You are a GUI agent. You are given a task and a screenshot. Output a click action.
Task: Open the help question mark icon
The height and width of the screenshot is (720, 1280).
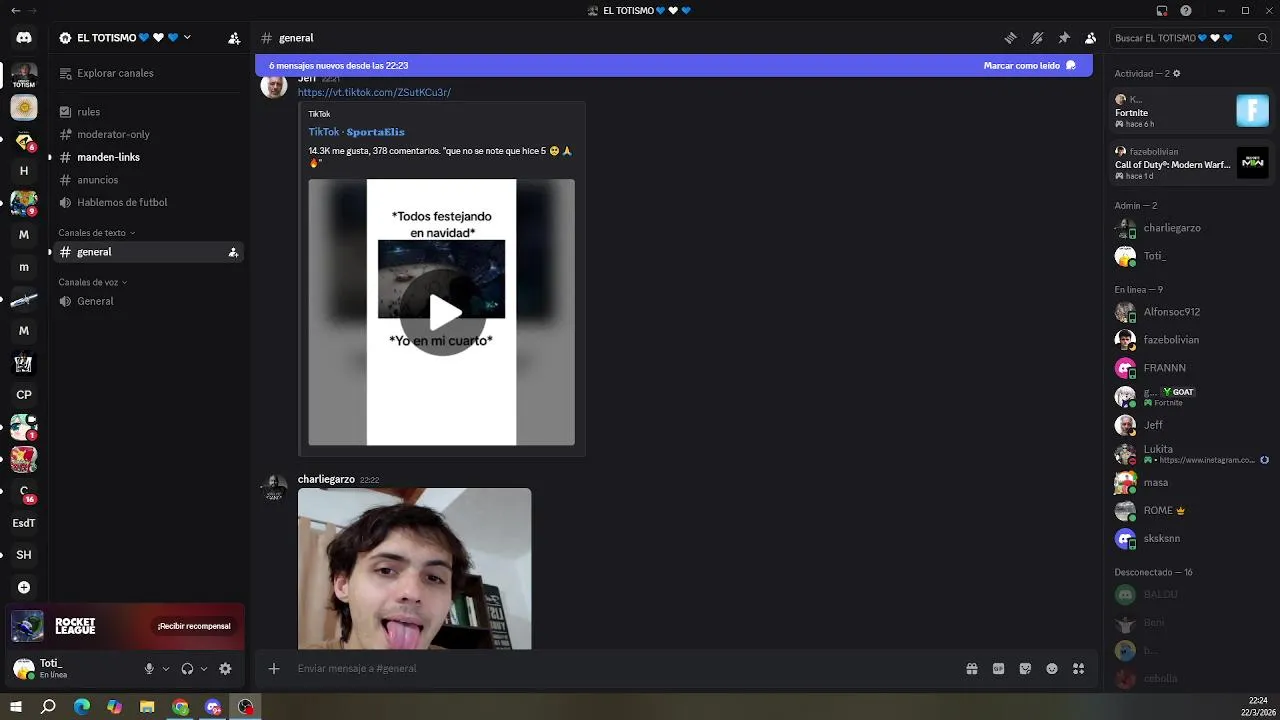pyautogui.click(x=1186, y=11)
